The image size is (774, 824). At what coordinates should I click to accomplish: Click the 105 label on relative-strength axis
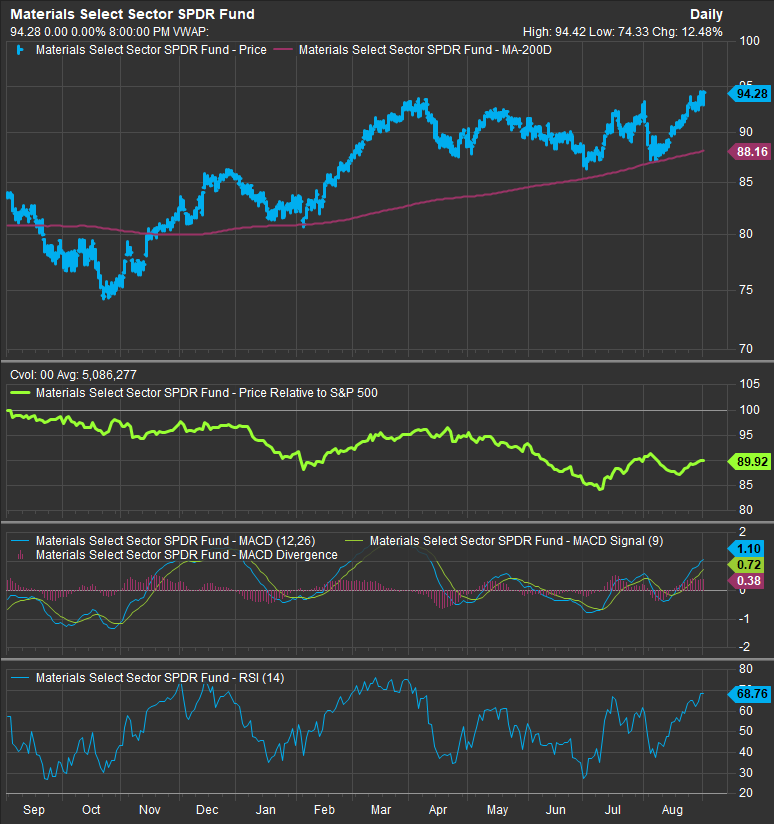tap(749, 384)
